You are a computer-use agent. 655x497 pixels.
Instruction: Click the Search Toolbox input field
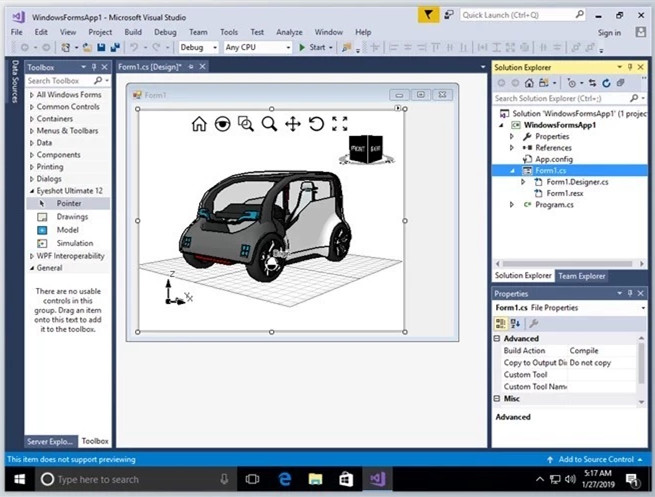pyautogui.click(x=60, y=81)
